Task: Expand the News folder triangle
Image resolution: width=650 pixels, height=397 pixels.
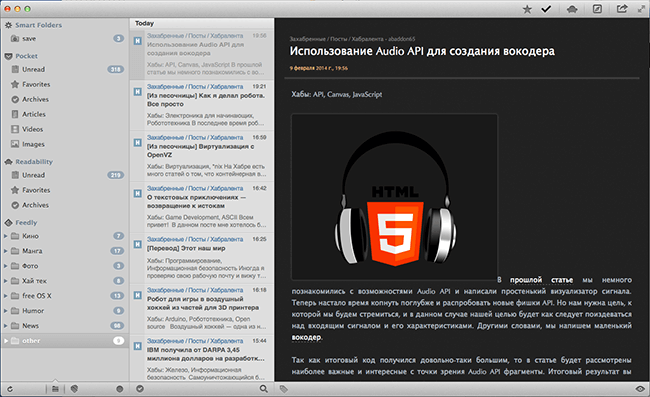Action: coord(5,325)
